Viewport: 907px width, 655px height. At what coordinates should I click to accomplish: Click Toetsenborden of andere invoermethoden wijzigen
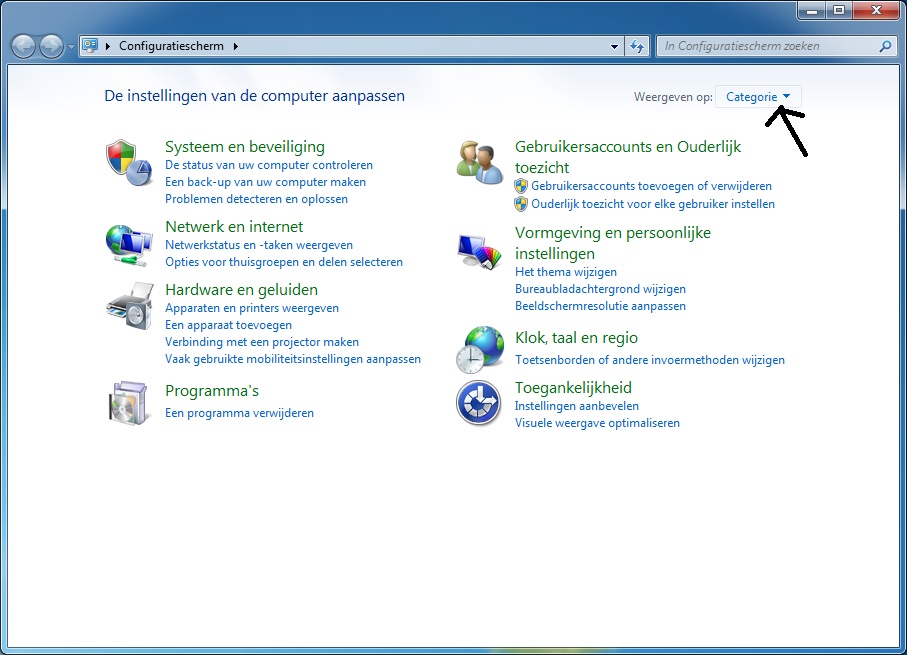650,360
